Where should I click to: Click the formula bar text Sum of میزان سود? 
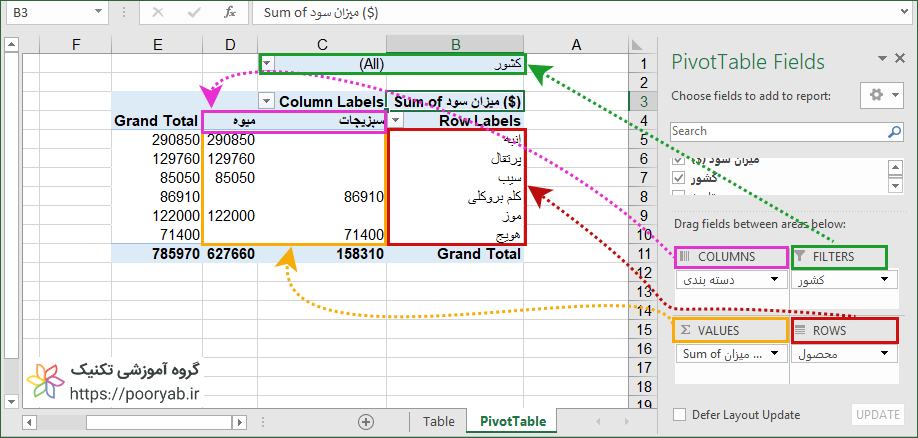point(321,13)
